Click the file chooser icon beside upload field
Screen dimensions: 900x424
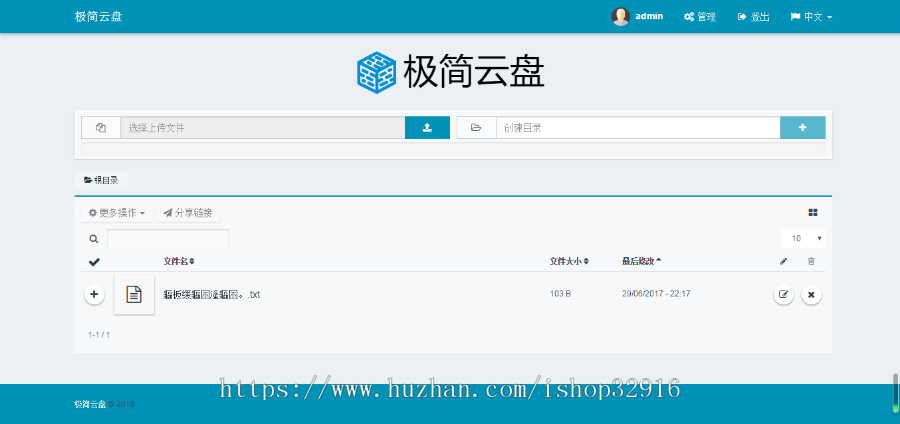(x=101, y=128)
